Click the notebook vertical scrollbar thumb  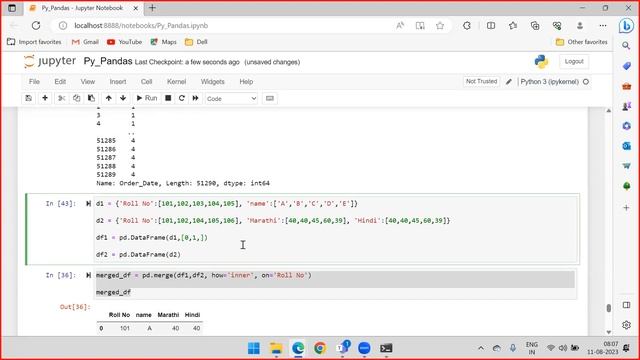point(609,308)
